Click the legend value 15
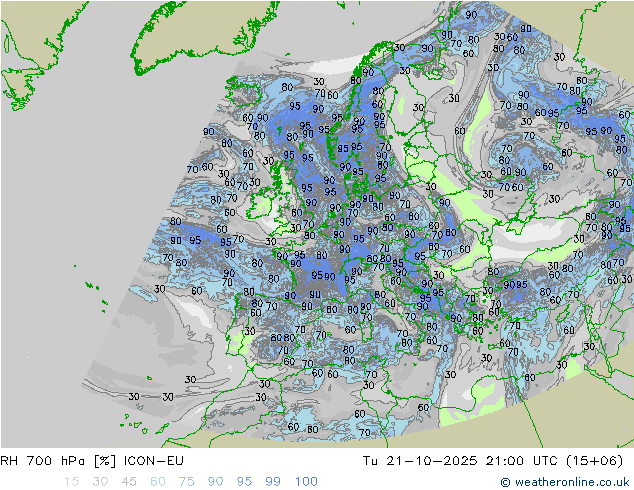 [71, 482]
